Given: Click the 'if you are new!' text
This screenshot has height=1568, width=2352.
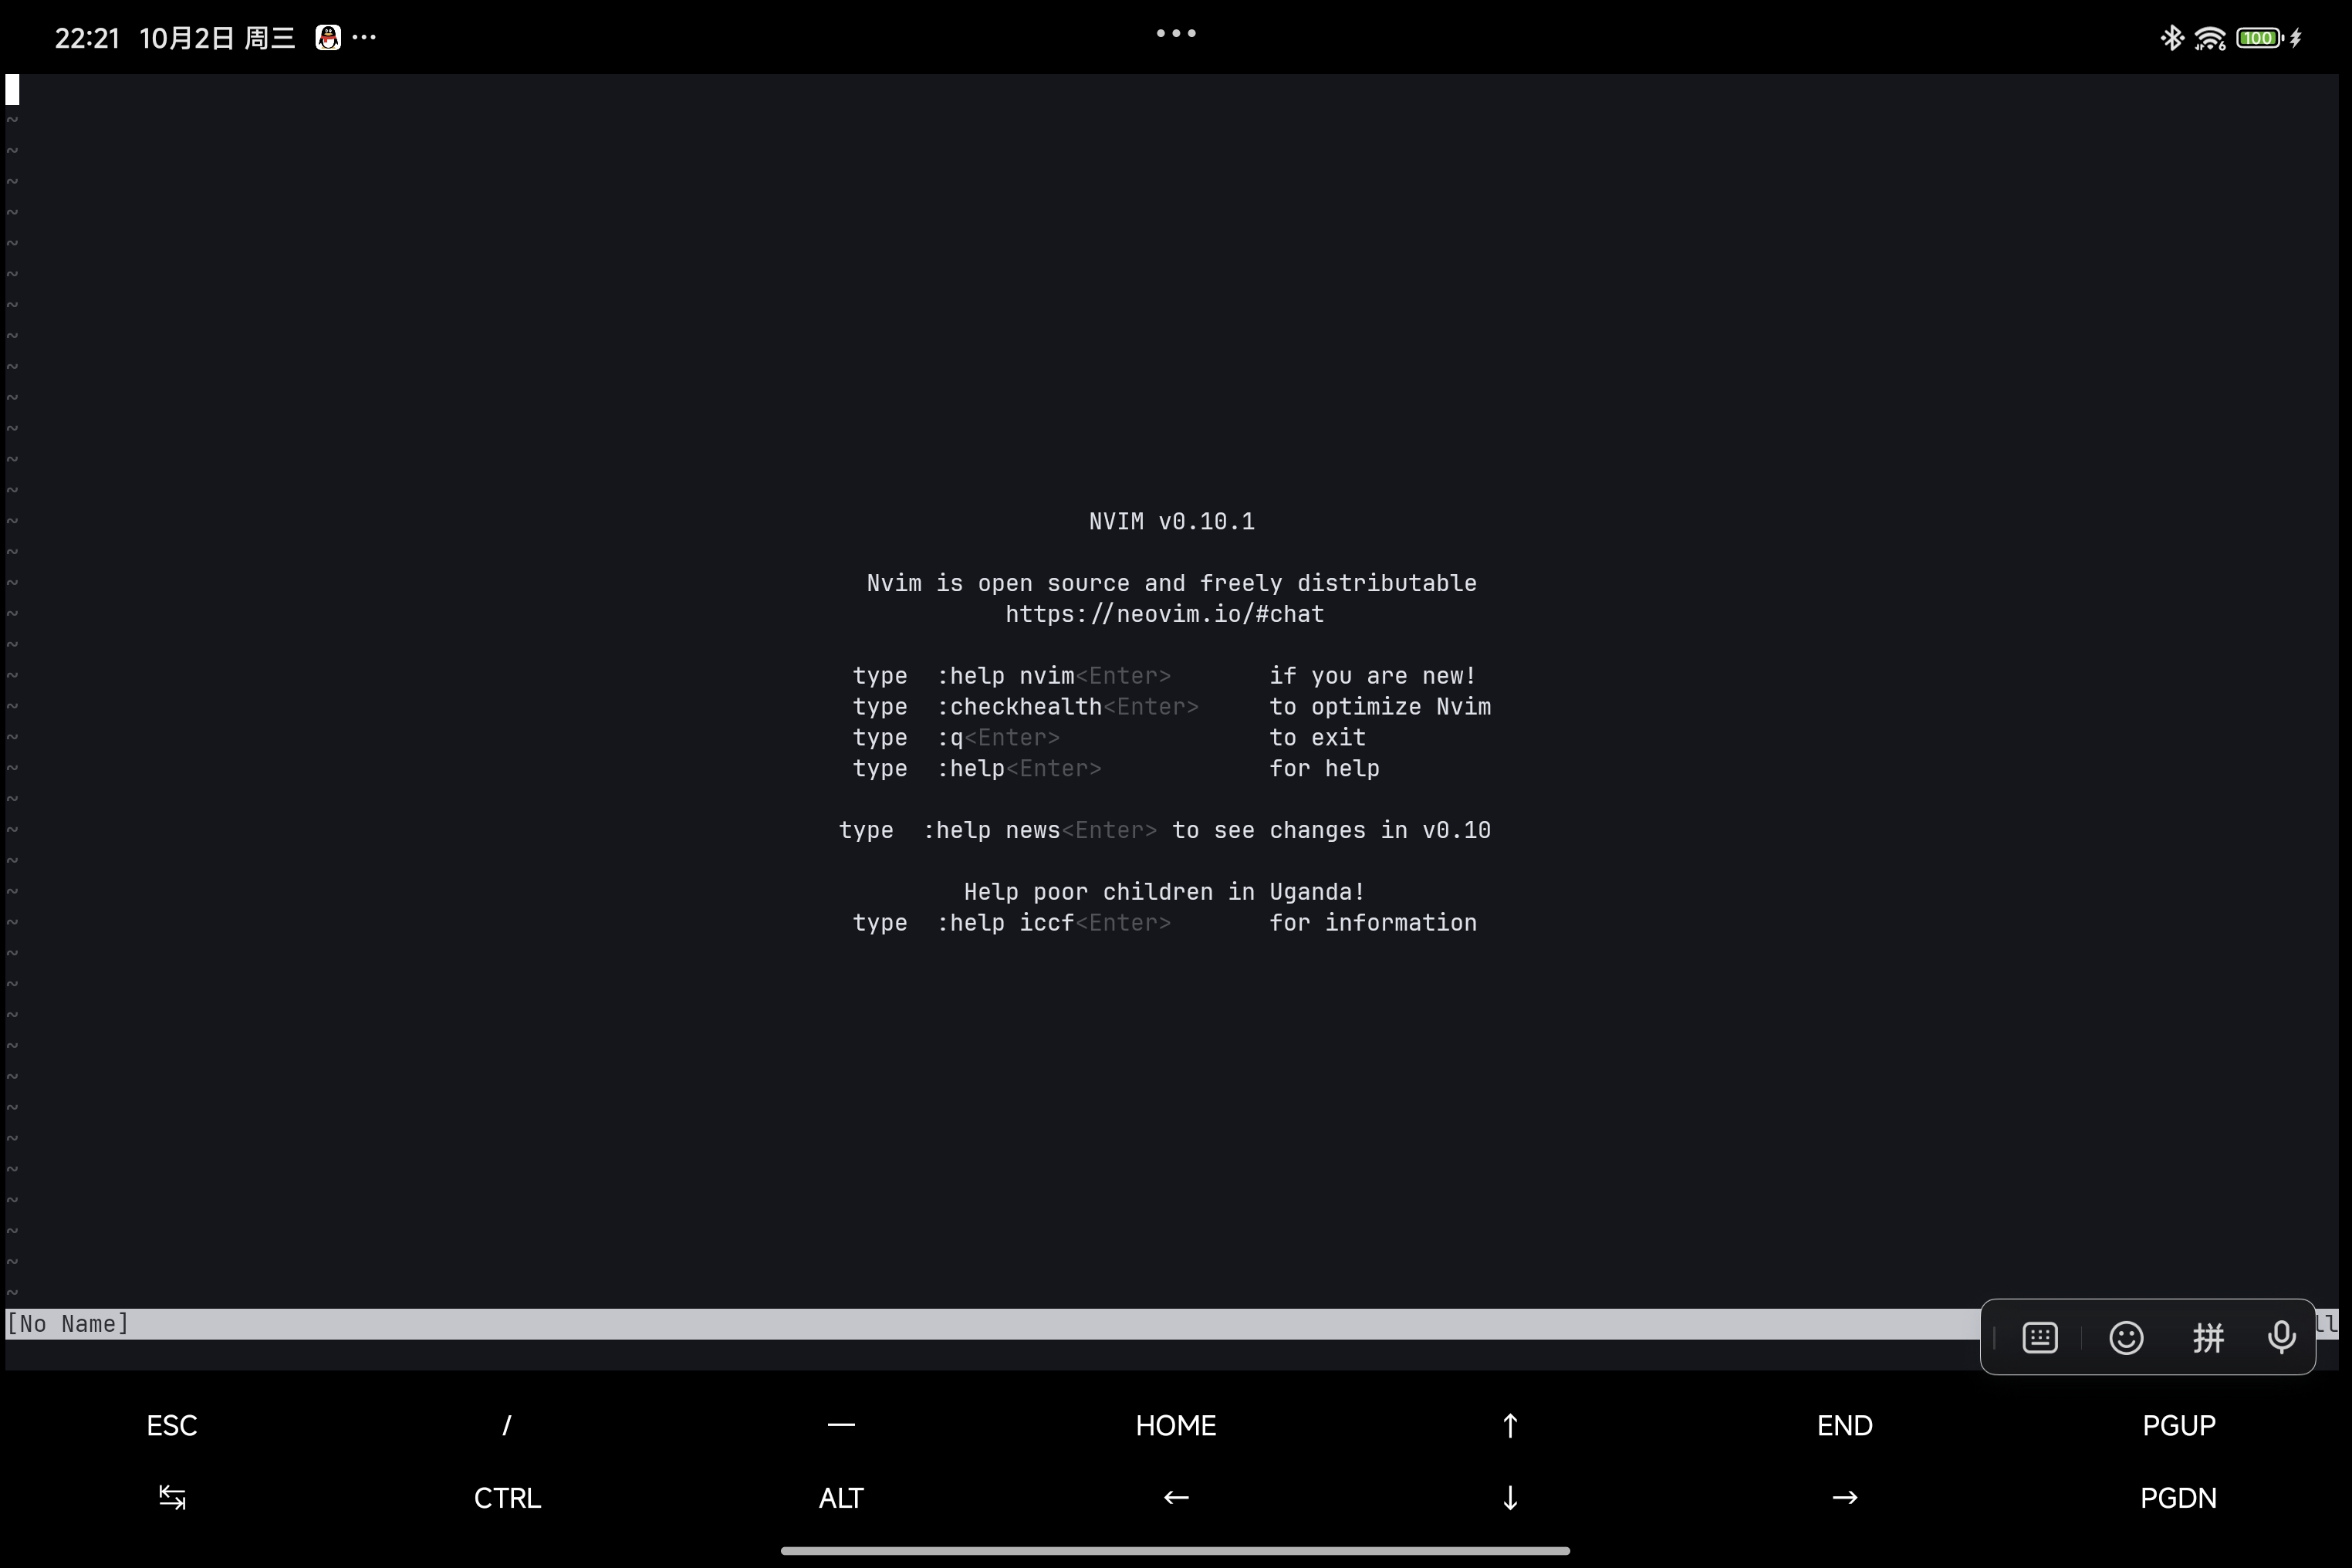Looking at the screenshot, I should (x=1372, y=676).
